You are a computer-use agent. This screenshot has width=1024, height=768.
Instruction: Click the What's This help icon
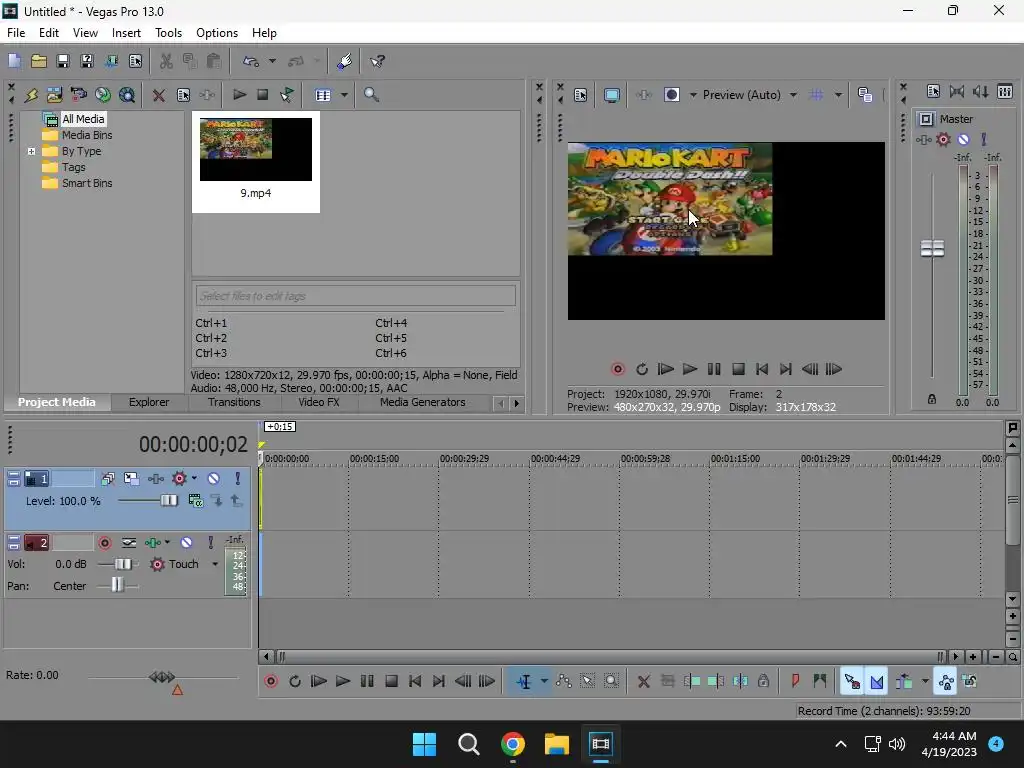click(x=377, y=61)
